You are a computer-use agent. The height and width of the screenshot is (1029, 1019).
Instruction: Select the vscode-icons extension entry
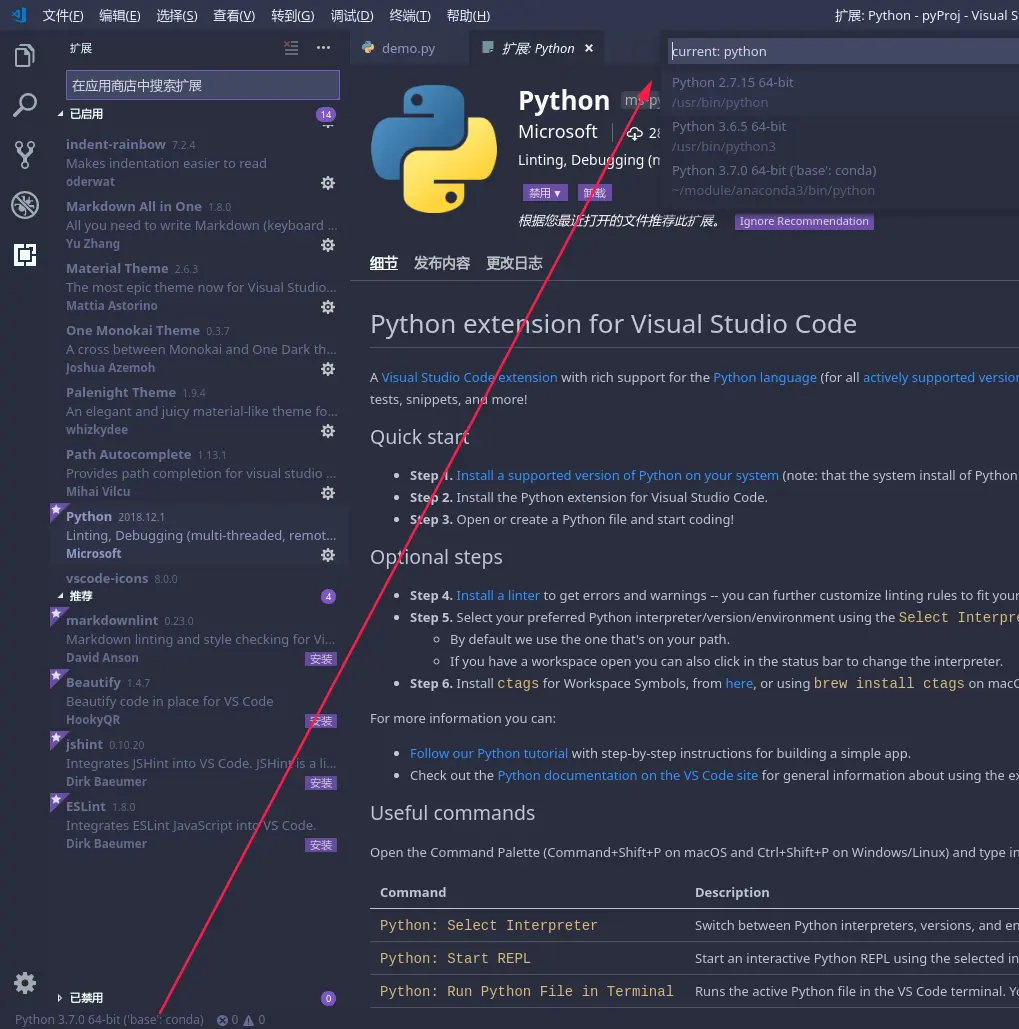[x=197, y=578]
